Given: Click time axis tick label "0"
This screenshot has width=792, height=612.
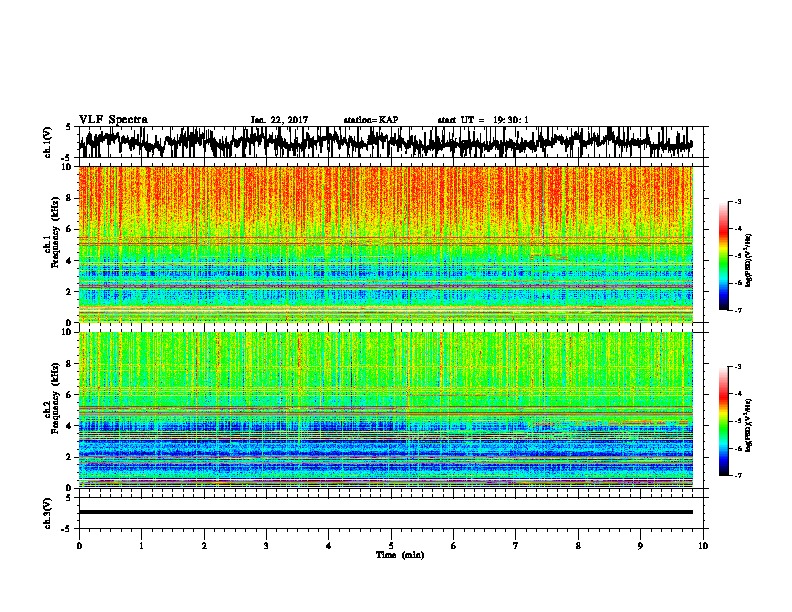Looking at the screenshot, I should click(79, 546).
